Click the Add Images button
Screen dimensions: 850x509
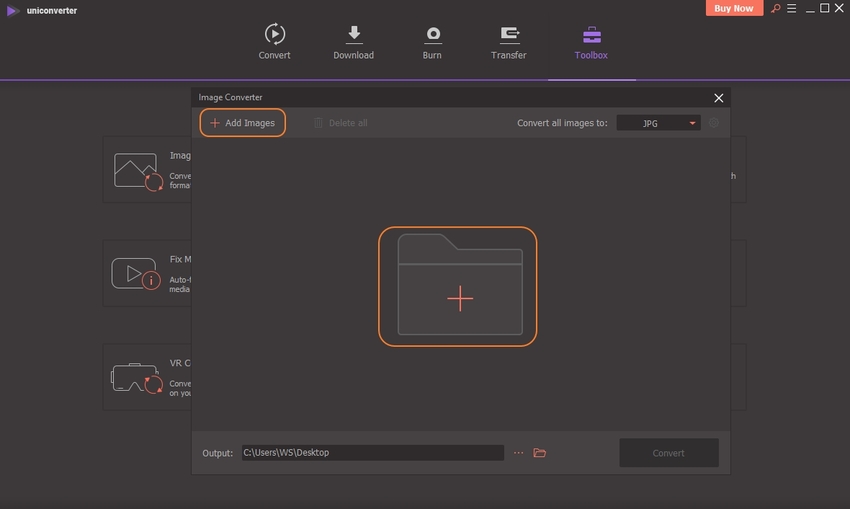(242, 123)
